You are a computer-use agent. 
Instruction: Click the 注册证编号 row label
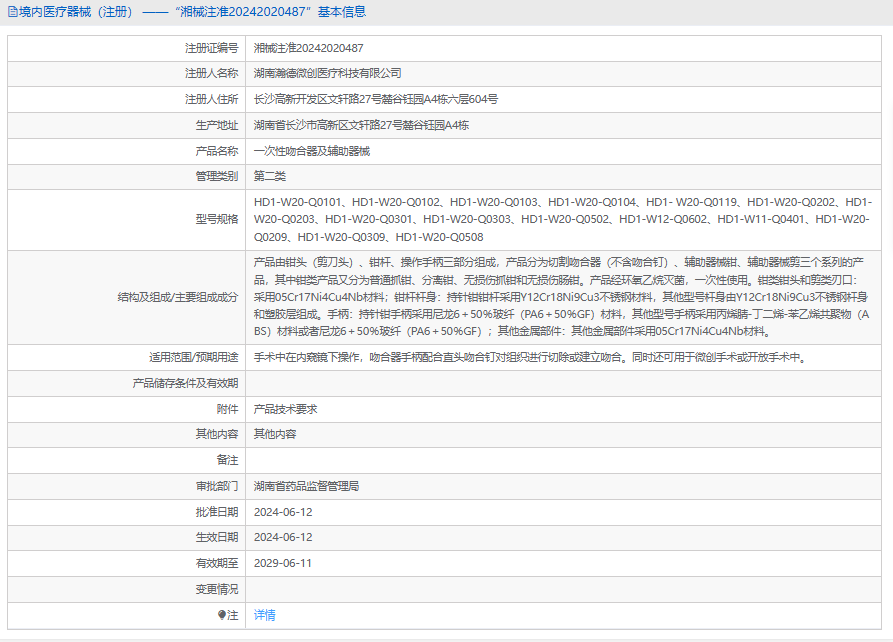click(211, 48)
